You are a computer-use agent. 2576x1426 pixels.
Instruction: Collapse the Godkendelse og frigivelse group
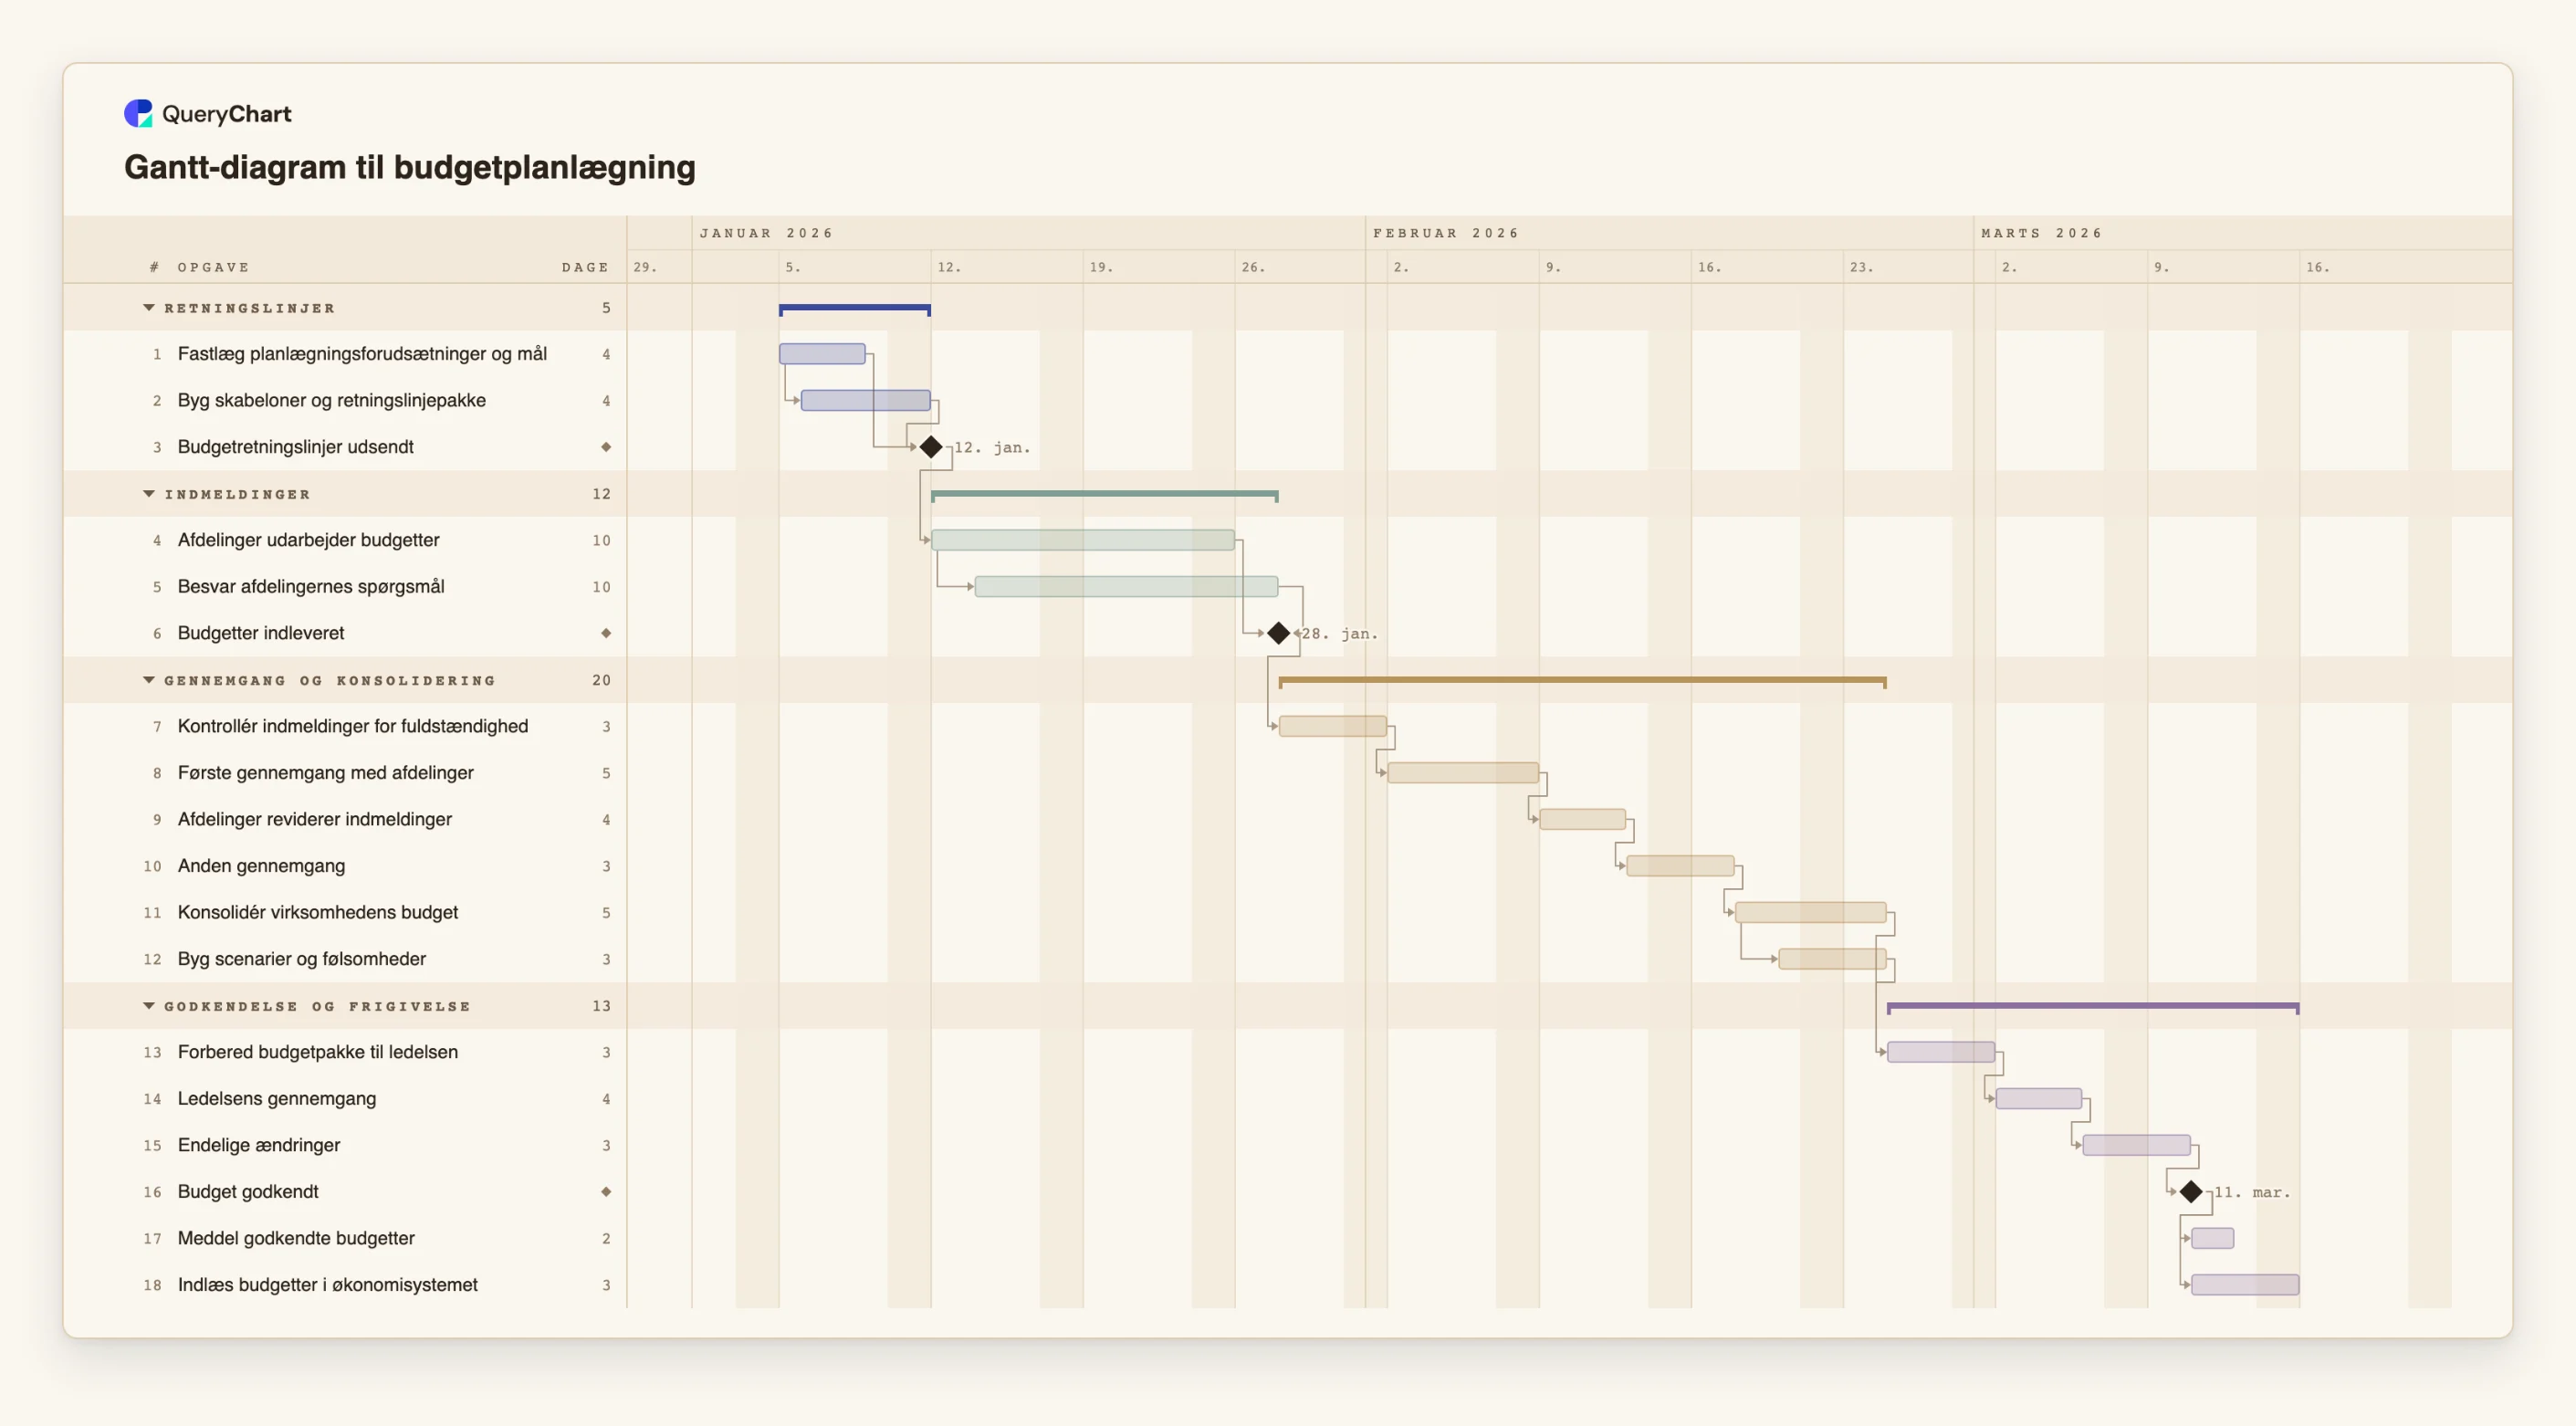point(149,1006)
